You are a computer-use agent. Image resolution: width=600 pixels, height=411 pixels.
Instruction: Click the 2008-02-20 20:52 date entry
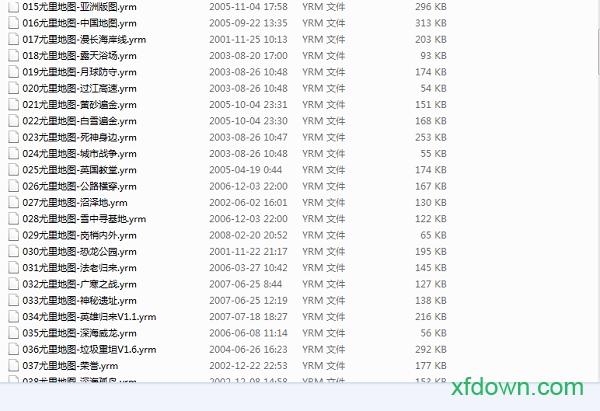click(x=248, y=235)
